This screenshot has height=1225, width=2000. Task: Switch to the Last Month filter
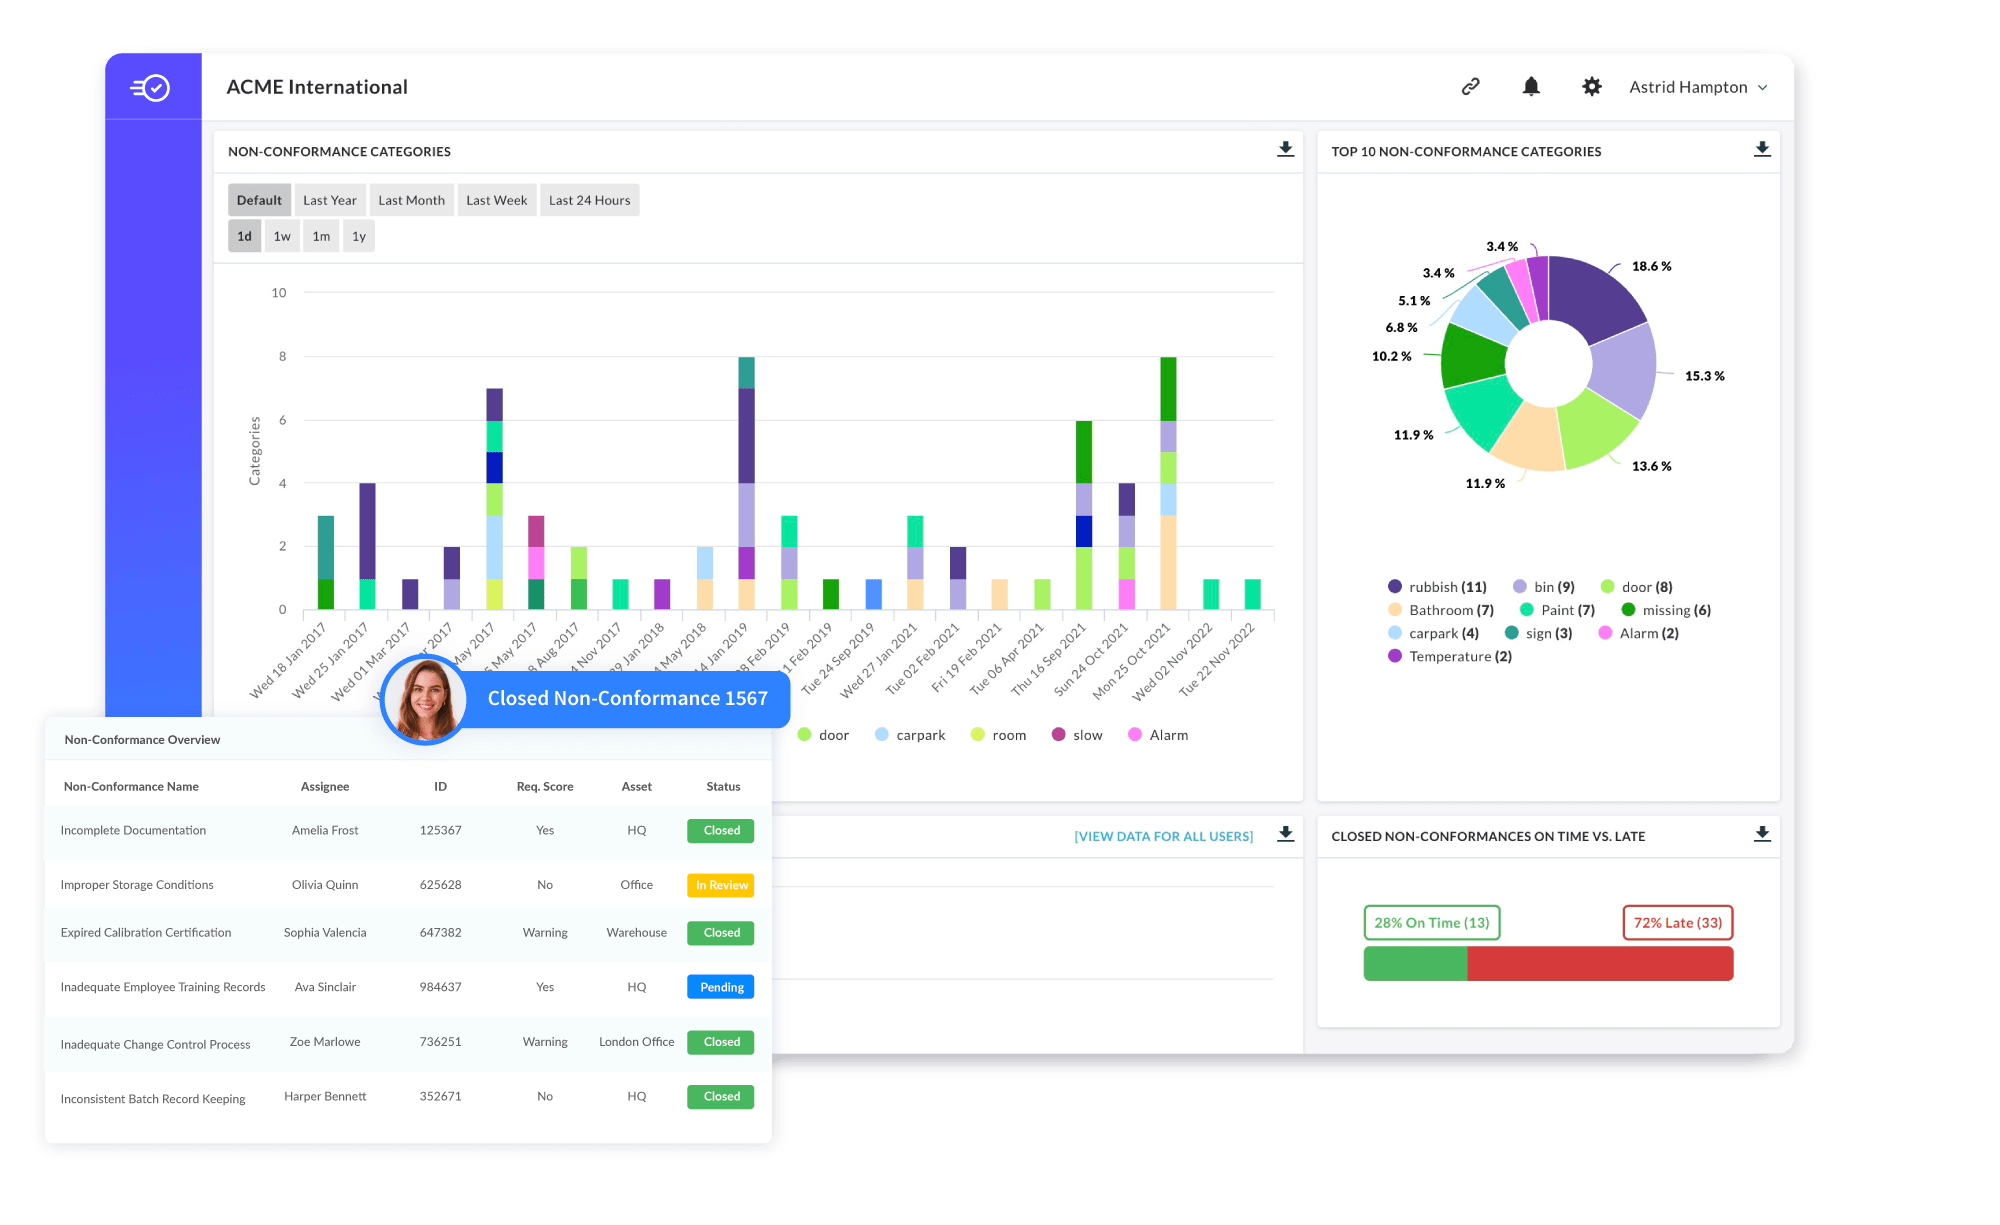[411, 199]
